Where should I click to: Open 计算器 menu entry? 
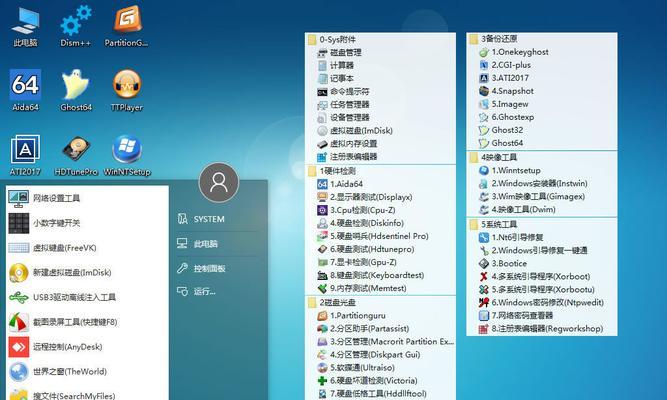[380, 66]
